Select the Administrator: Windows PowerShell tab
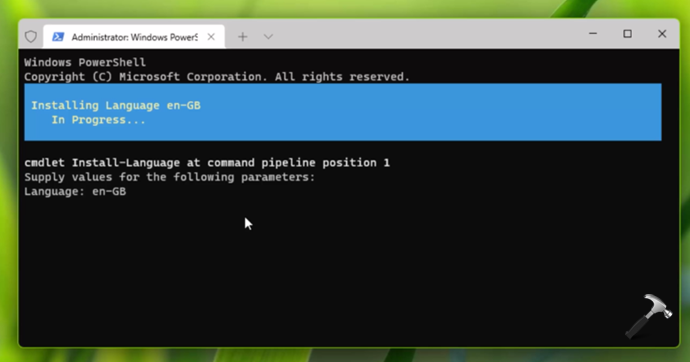Image resolution: width=690 pixels, height=362 pixels. pyautogui.click(x=134, y=37)
